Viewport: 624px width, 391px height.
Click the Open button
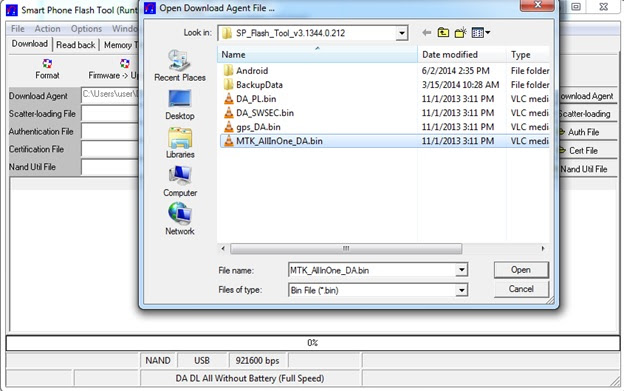521,270
